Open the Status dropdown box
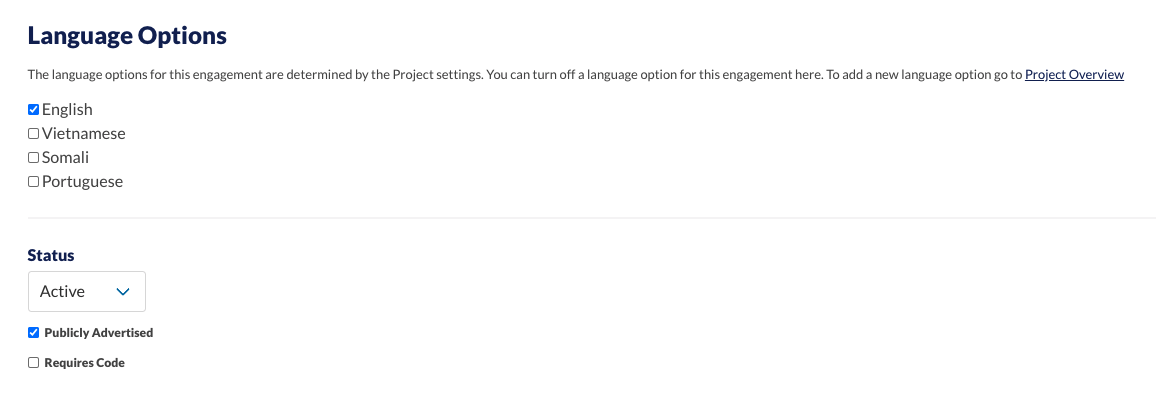1176x396 pixels. point(87,292)
